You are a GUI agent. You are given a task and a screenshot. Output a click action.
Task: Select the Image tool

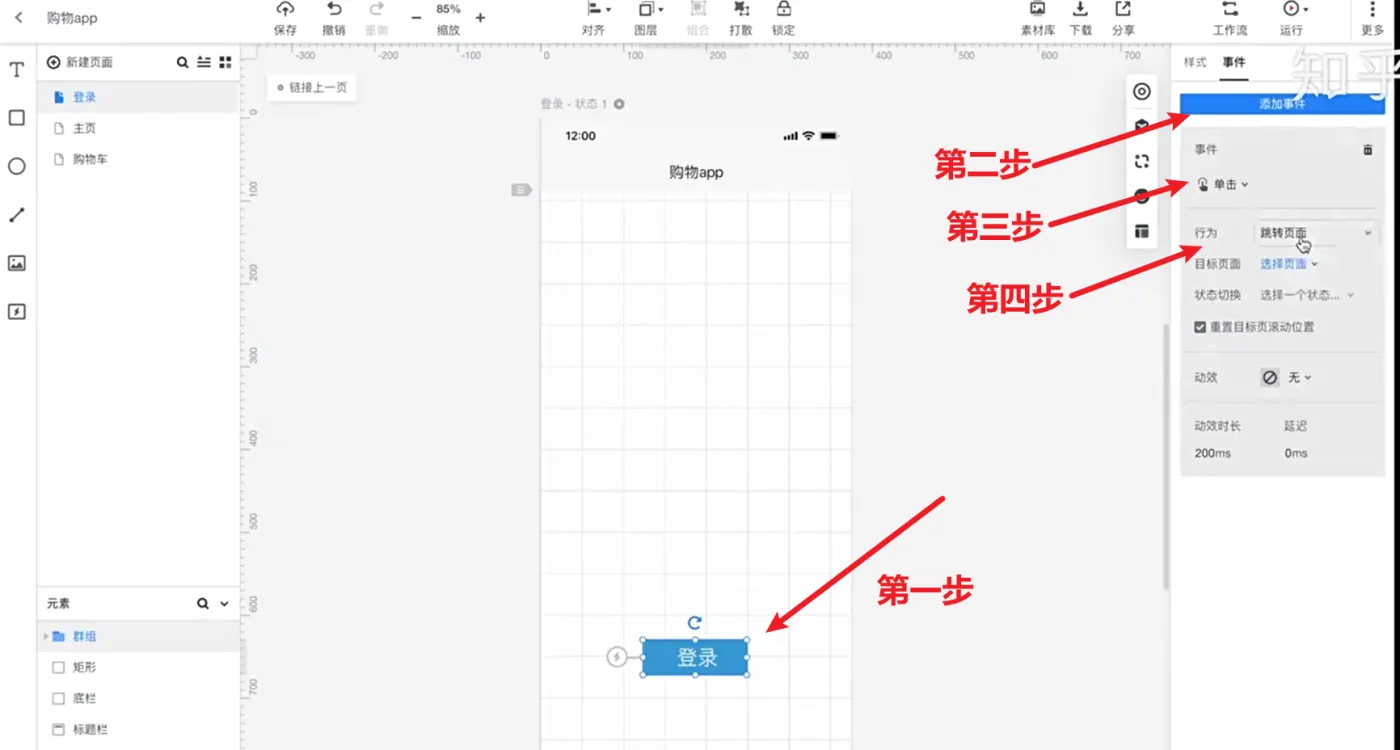coord(16,263)
